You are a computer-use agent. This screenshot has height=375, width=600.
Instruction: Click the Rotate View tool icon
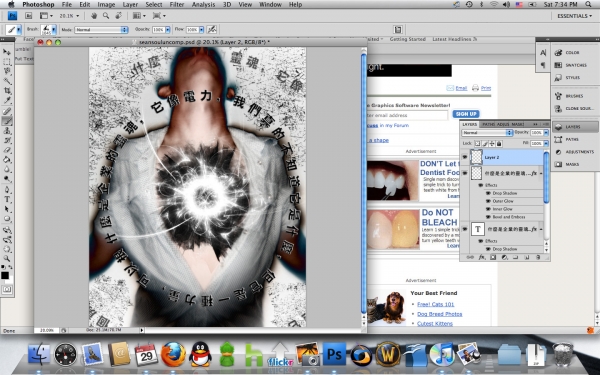[119, 16]
